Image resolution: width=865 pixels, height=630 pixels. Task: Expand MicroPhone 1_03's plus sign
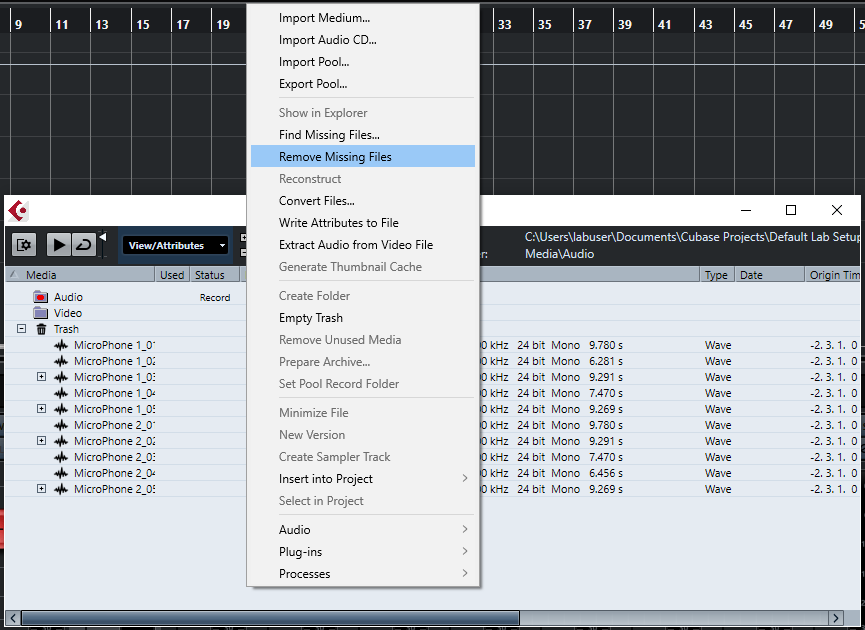[40, 377]
